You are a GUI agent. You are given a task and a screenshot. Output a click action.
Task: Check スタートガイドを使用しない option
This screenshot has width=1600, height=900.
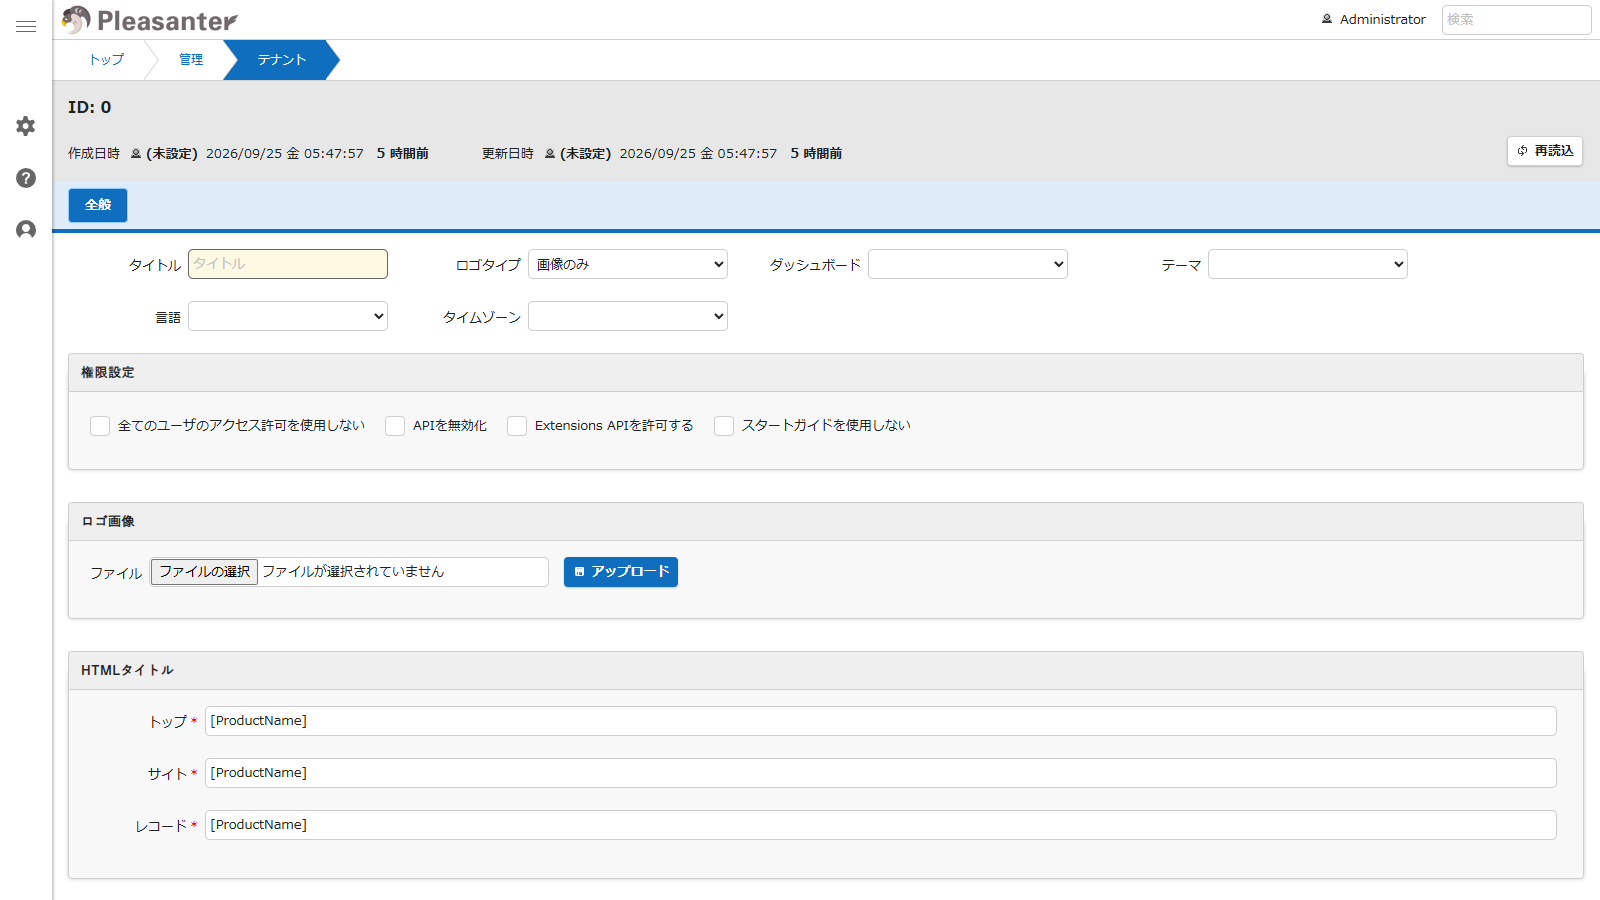point(724,426)
